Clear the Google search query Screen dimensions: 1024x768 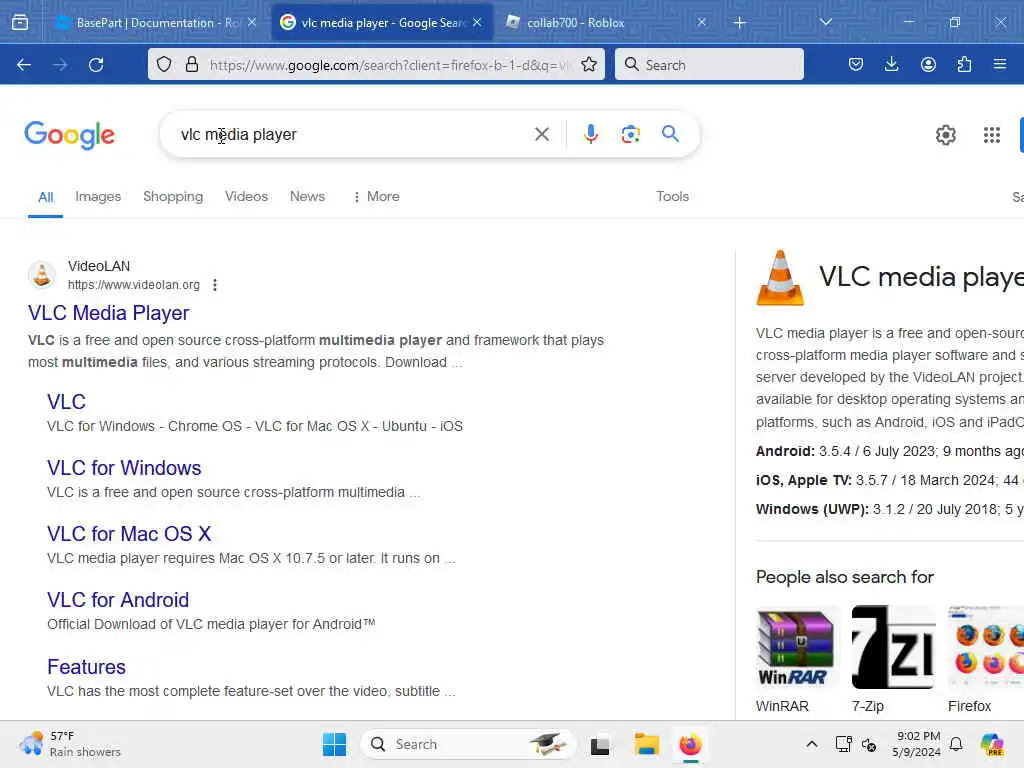click(542, 135)
